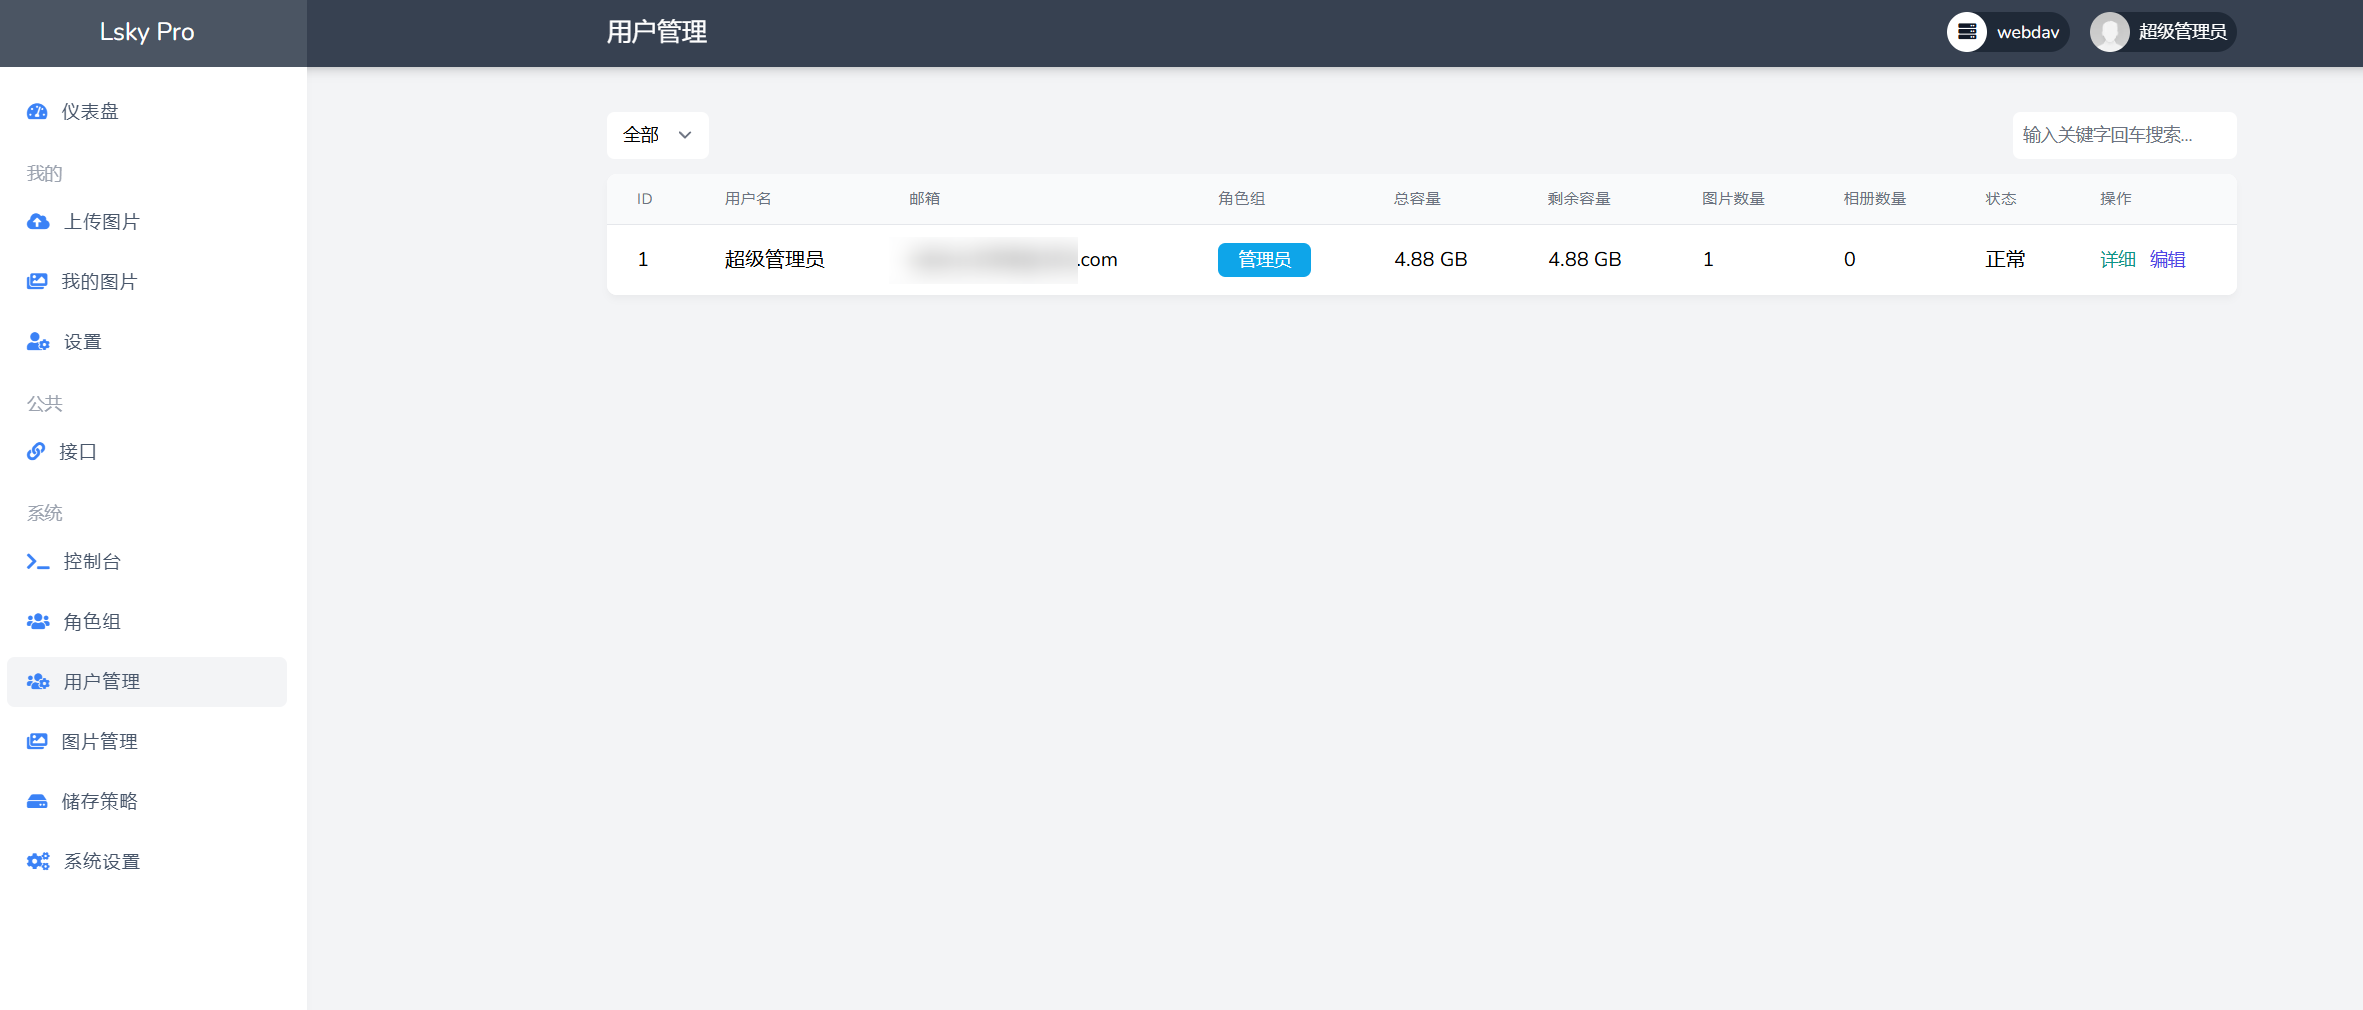The image size is (2363, 1010).
Task: Click the 编辑 link for user 1
Action: (x=2167, y=260)
